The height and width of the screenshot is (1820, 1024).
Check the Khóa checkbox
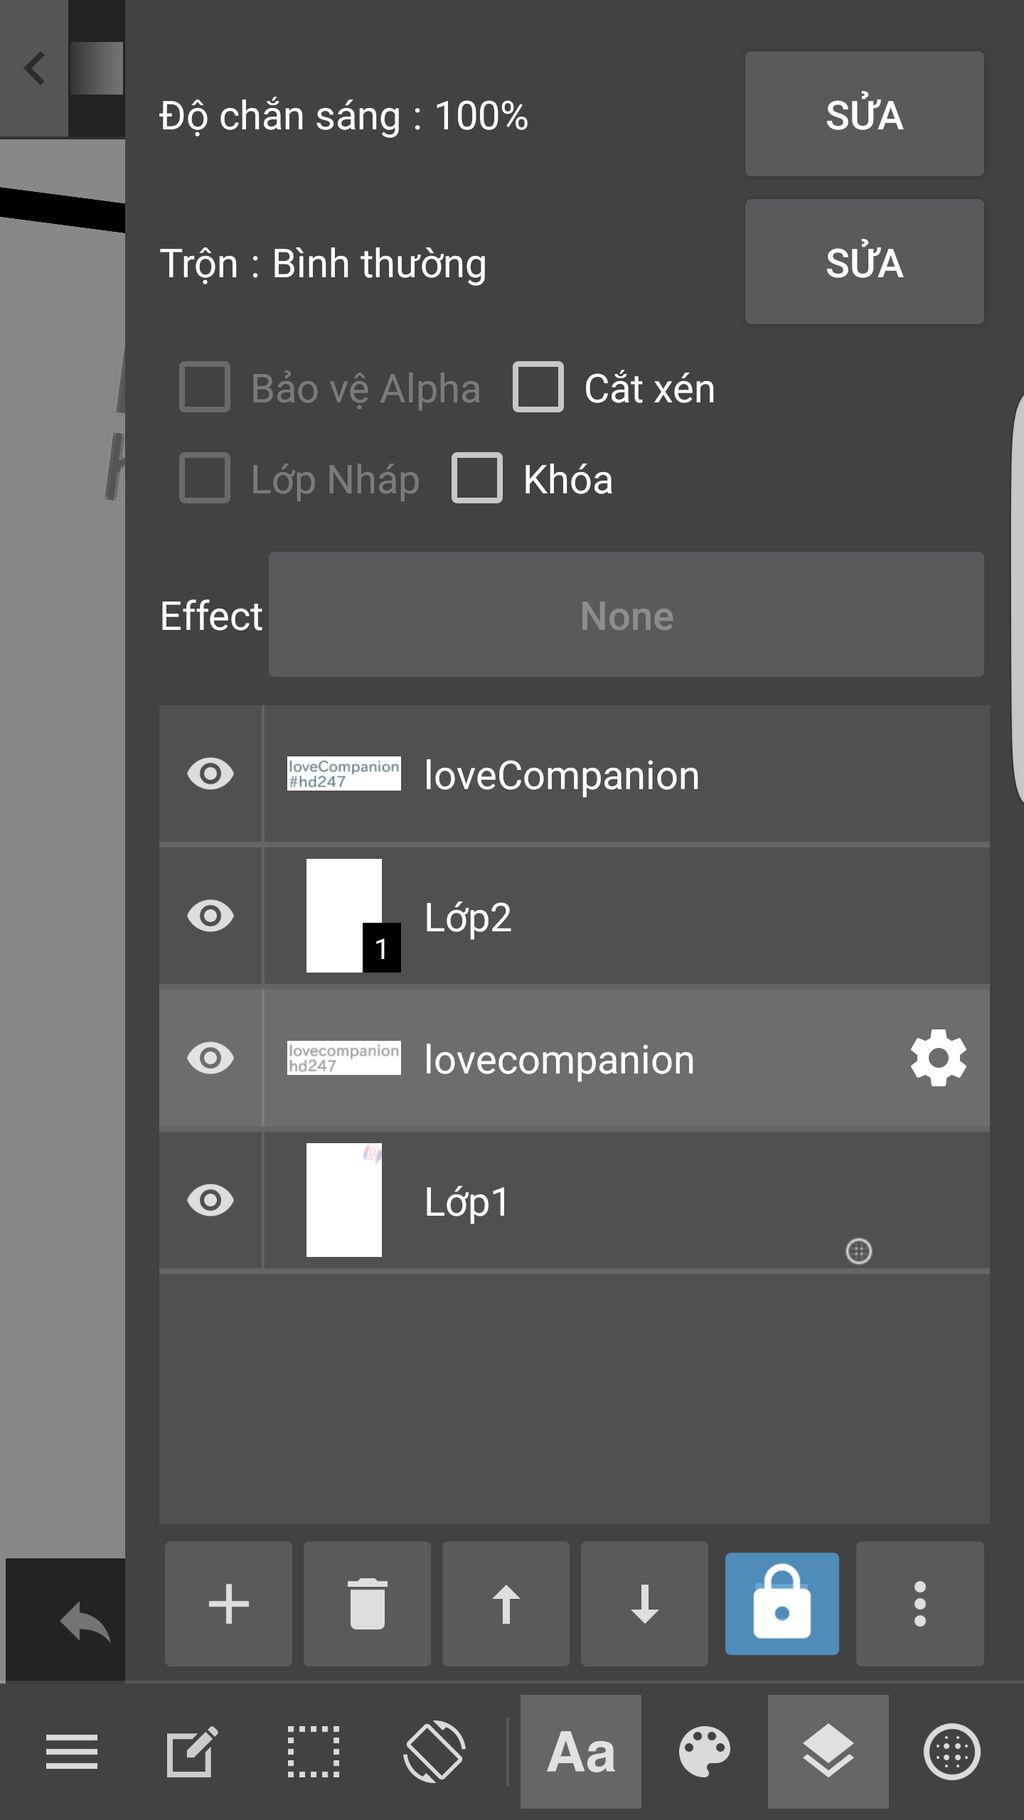477,478
